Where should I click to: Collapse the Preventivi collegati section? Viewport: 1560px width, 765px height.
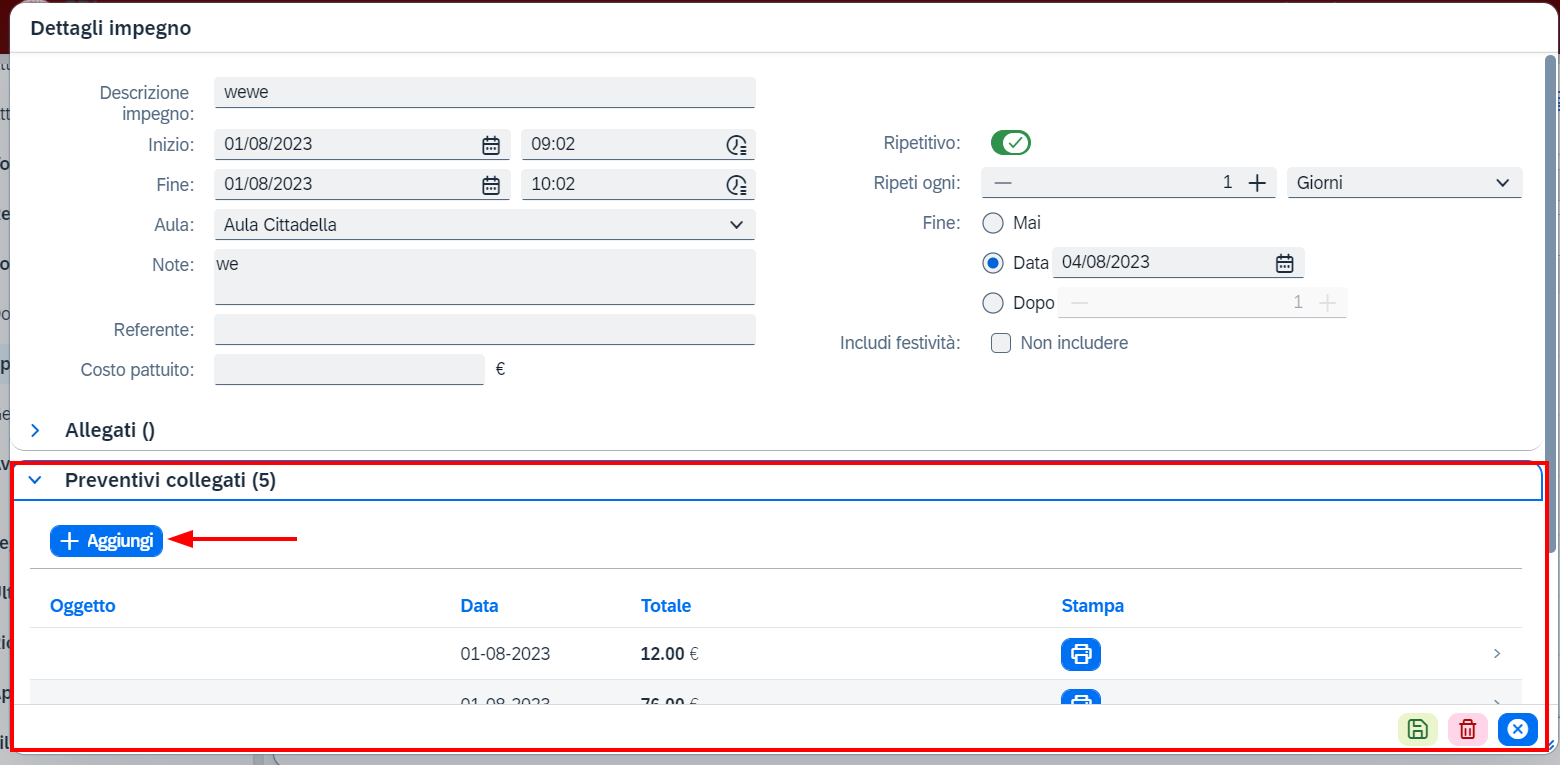(36, 481)
